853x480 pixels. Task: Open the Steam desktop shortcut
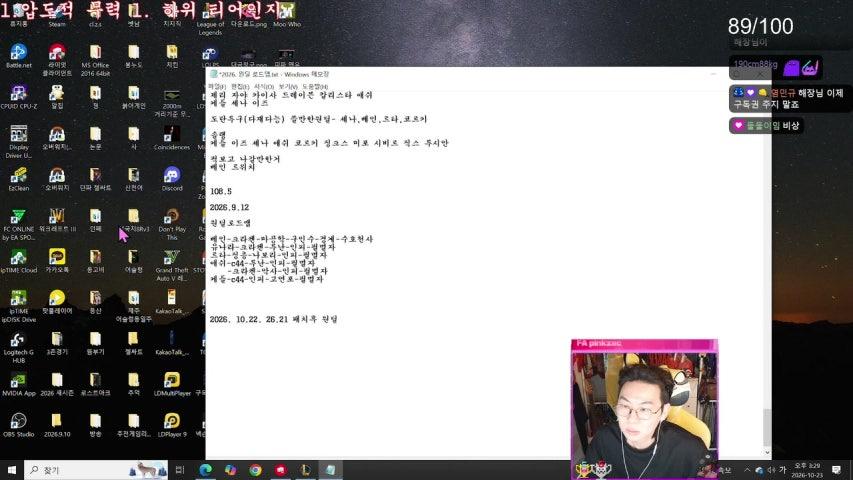click(57, 15)
